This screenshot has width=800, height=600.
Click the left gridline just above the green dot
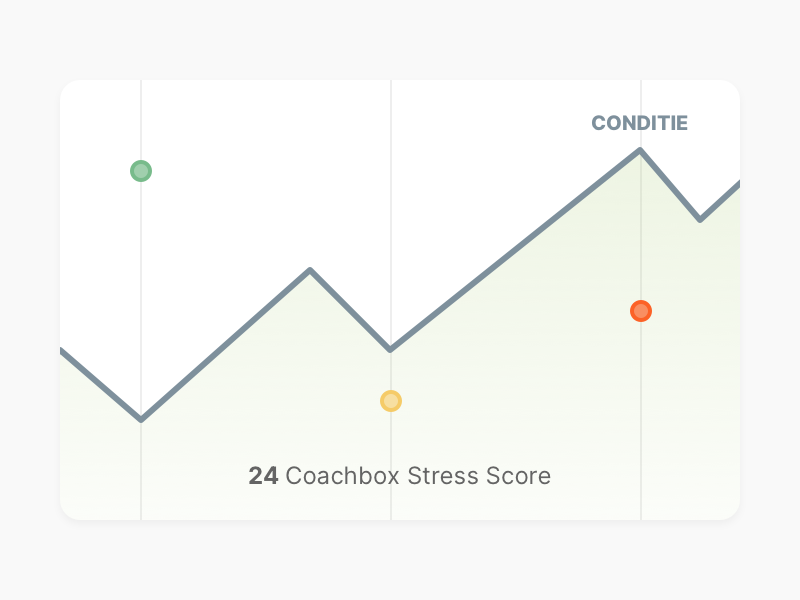[x=141, y=148]
